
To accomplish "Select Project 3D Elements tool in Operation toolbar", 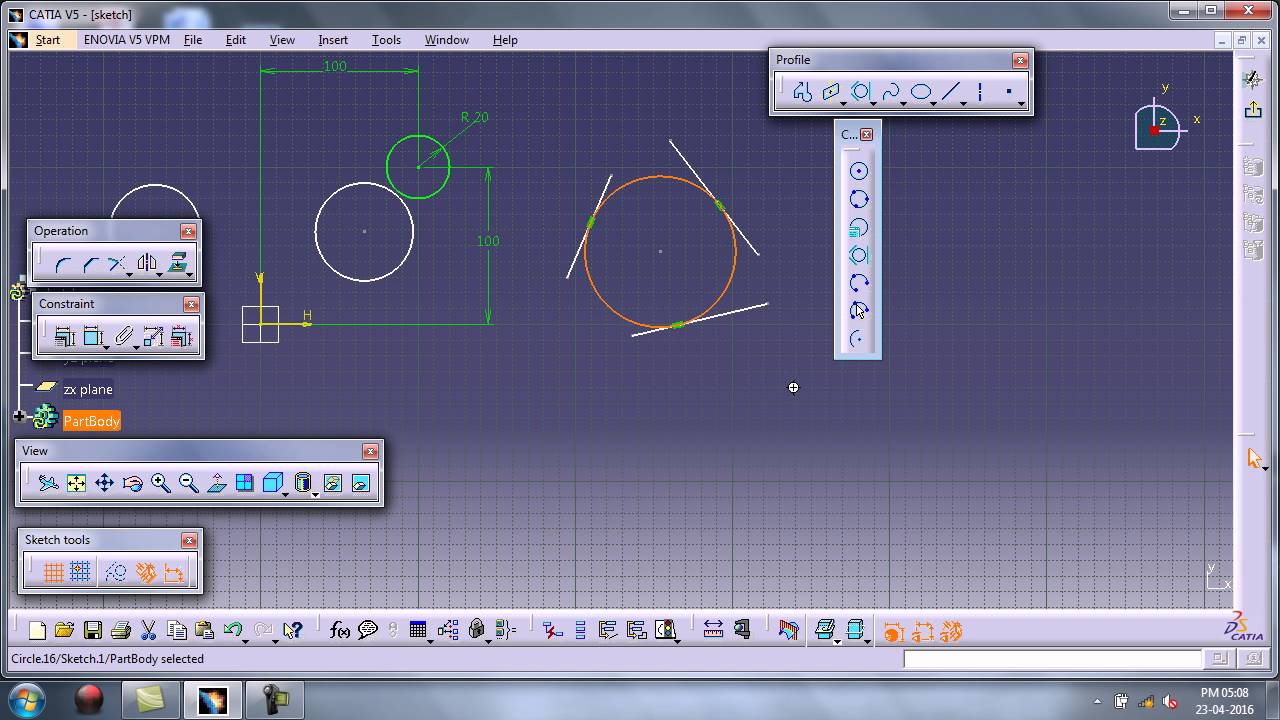I will pos(177,264).
